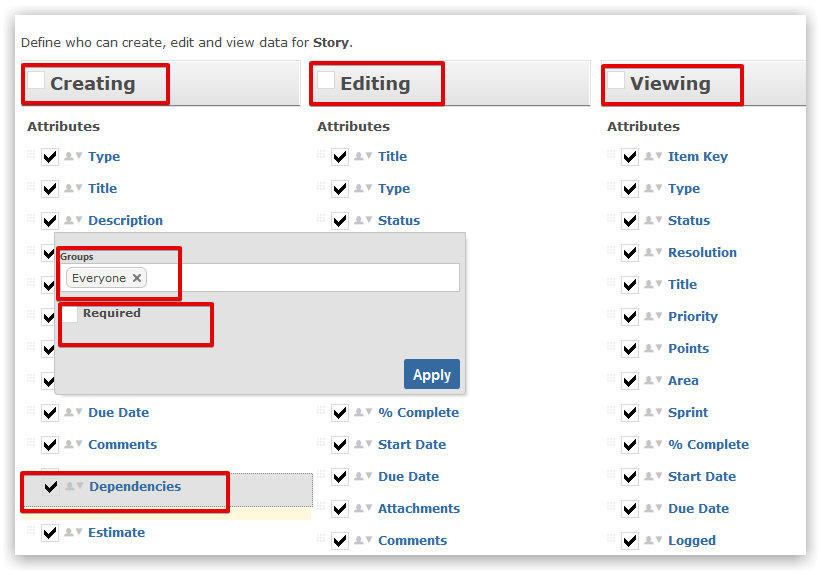Toggle the Creating select-all checkbox
This screenshot has width=821, height=575.
[36, 81]
